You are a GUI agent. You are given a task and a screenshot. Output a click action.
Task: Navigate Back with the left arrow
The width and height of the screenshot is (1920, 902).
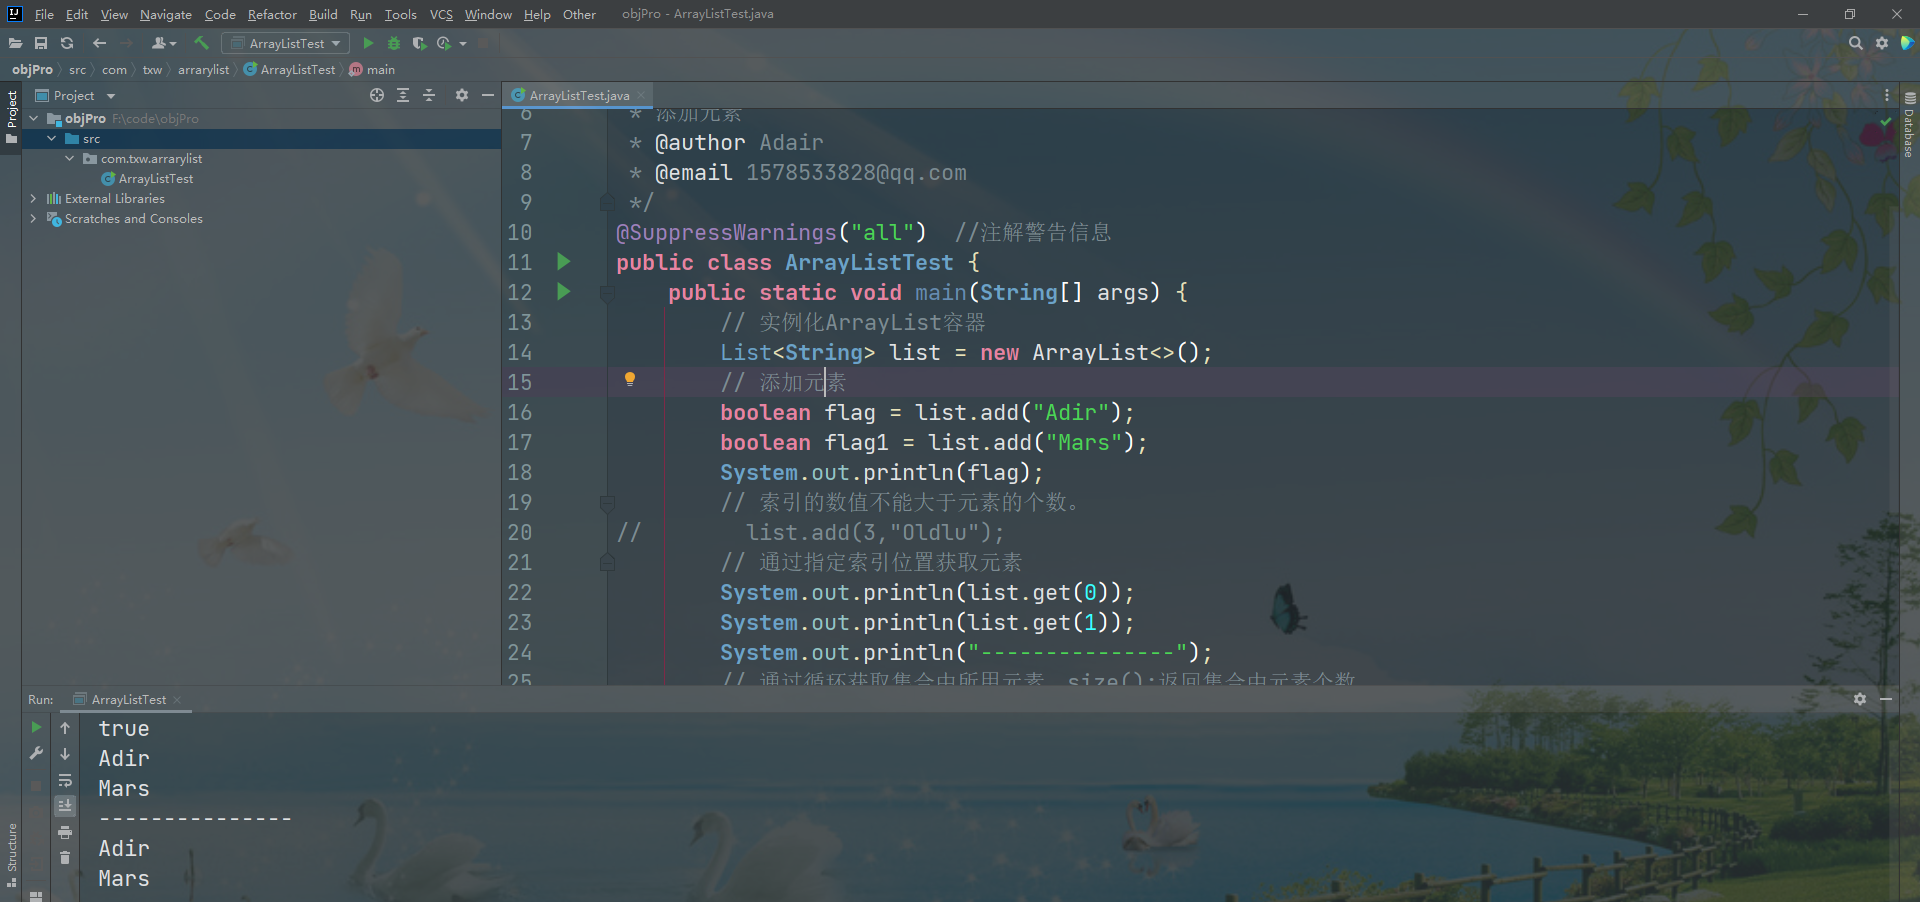(99, 43)
